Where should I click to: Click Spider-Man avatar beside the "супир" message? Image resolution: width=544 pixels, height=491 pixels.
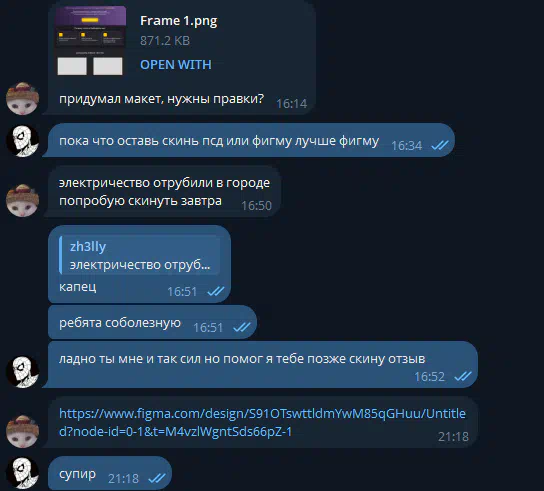(x=23, y=473)
